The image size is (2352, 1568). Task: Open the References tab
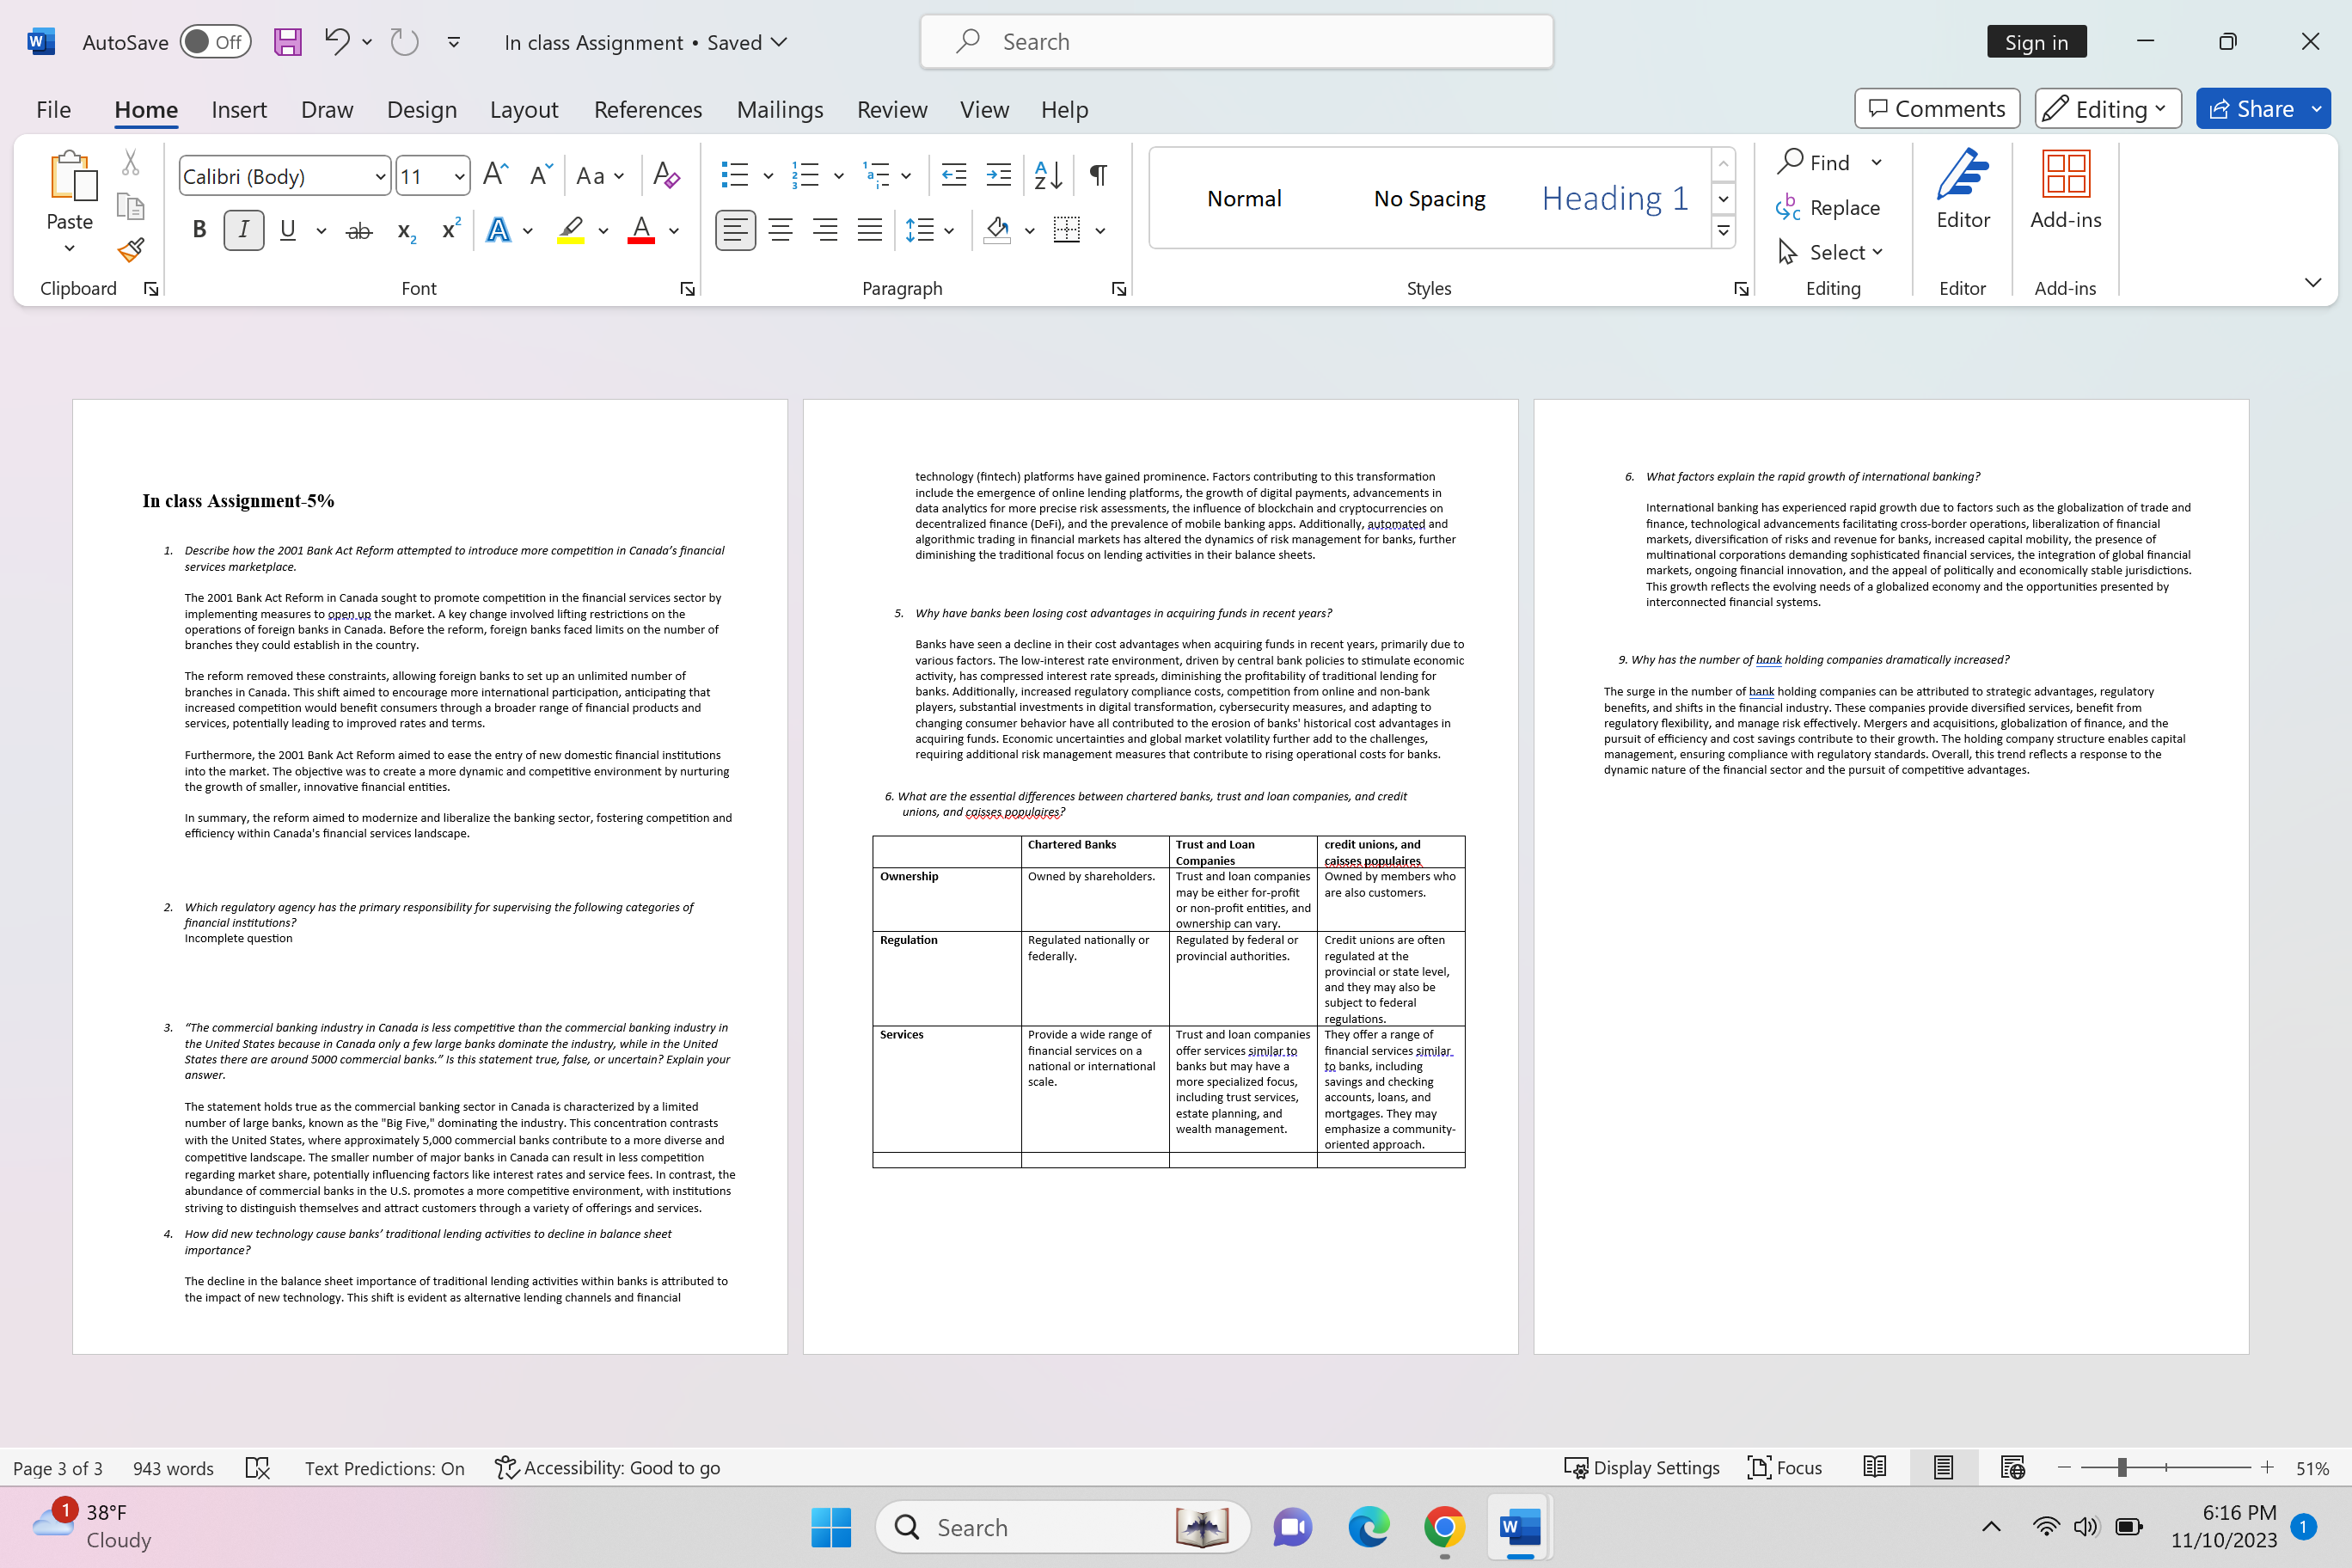click(647, 109)
